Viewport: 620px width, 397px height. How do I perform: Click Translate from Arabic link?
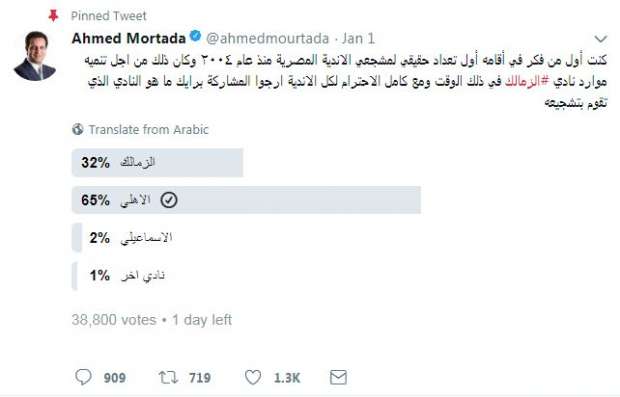click(x=148, y=129)
